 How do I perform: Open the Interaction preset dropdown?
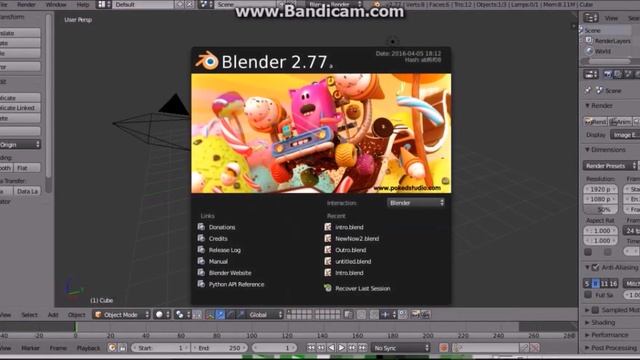point(416,202)
